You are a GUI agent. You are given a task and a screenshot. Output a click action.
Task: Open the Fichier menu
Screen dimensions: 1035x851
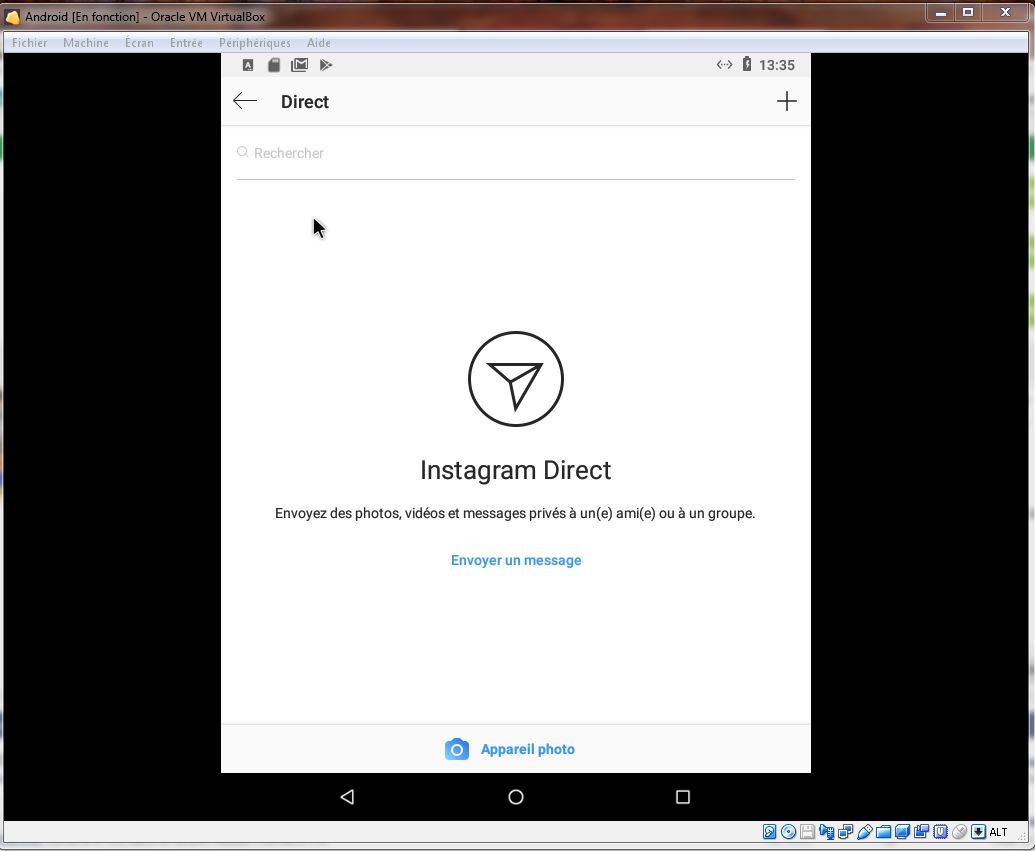pyautogui.click(x=30, y=43)
